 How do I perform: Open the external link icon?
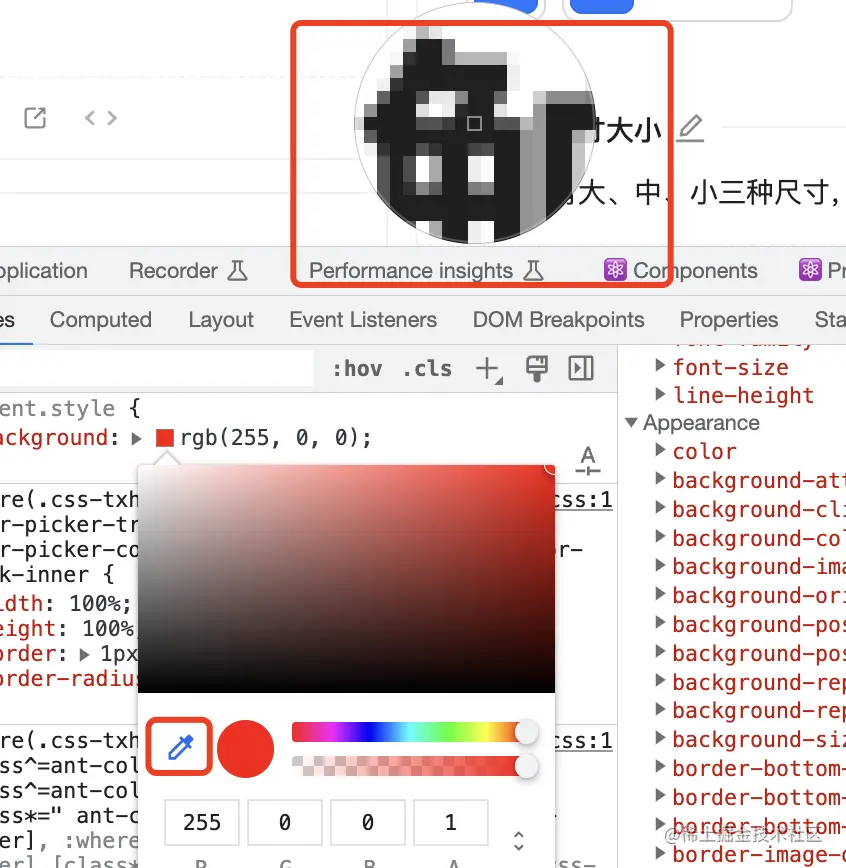(x=35, y=117)
